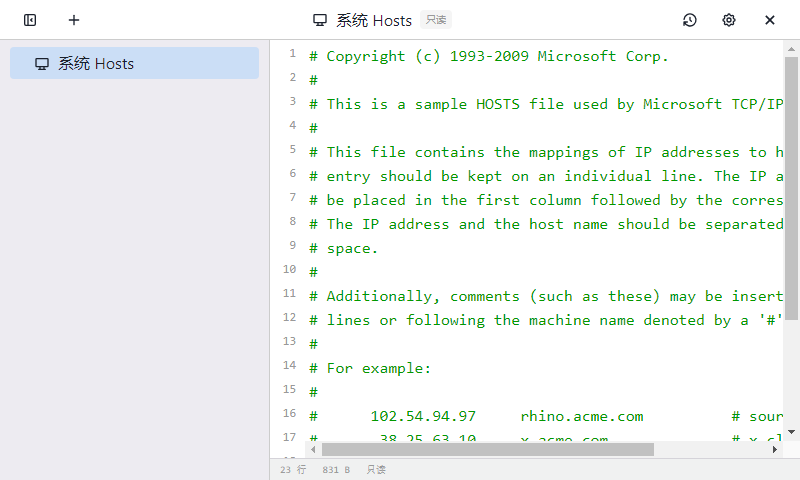Click the vertical scrollbar up arrow
The height and width of the screenshot is (480, 800).
click(x=791, y=49)
